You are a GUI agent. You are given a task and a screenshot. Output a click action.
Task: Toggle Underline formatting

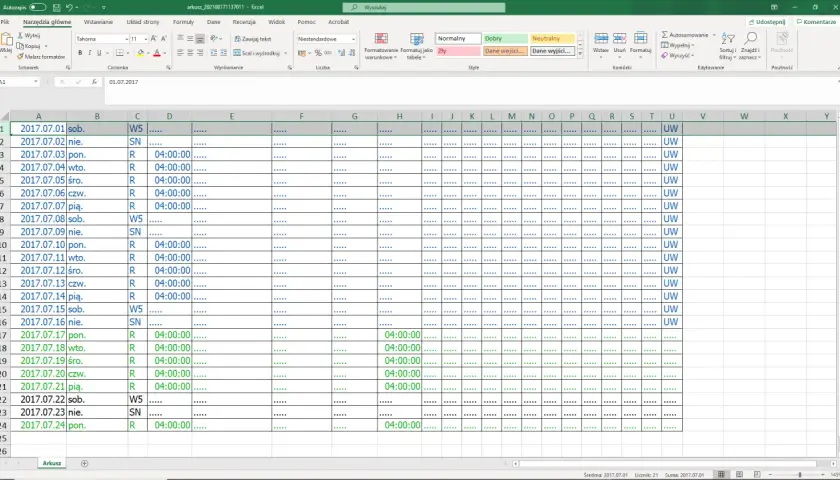pos(99,53)
